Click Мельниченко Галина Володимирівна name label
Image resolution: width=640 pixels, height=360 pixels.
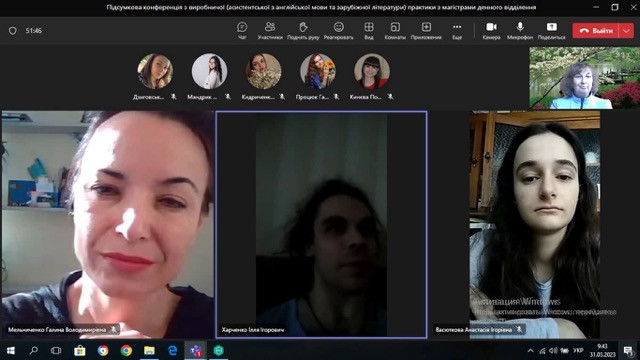pyautogui.click(x=57, y=329)
